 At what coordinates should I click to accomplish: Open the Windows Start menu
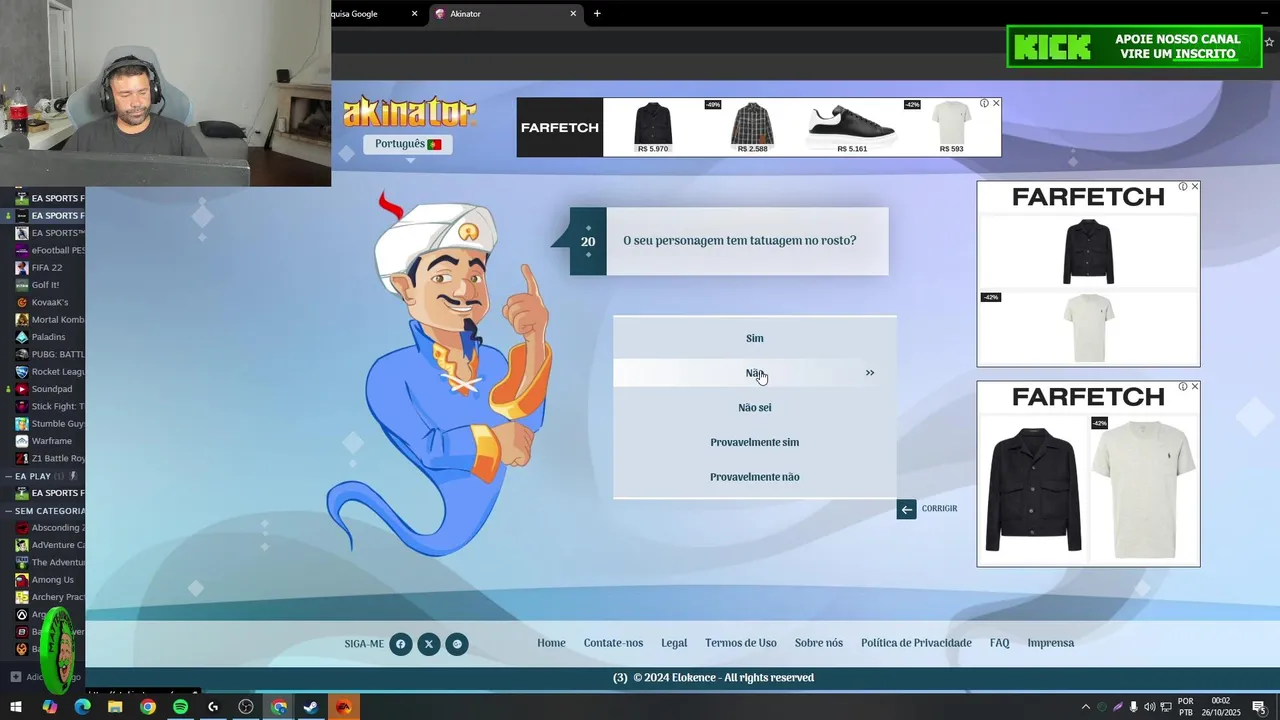click(x=16, y=707)
